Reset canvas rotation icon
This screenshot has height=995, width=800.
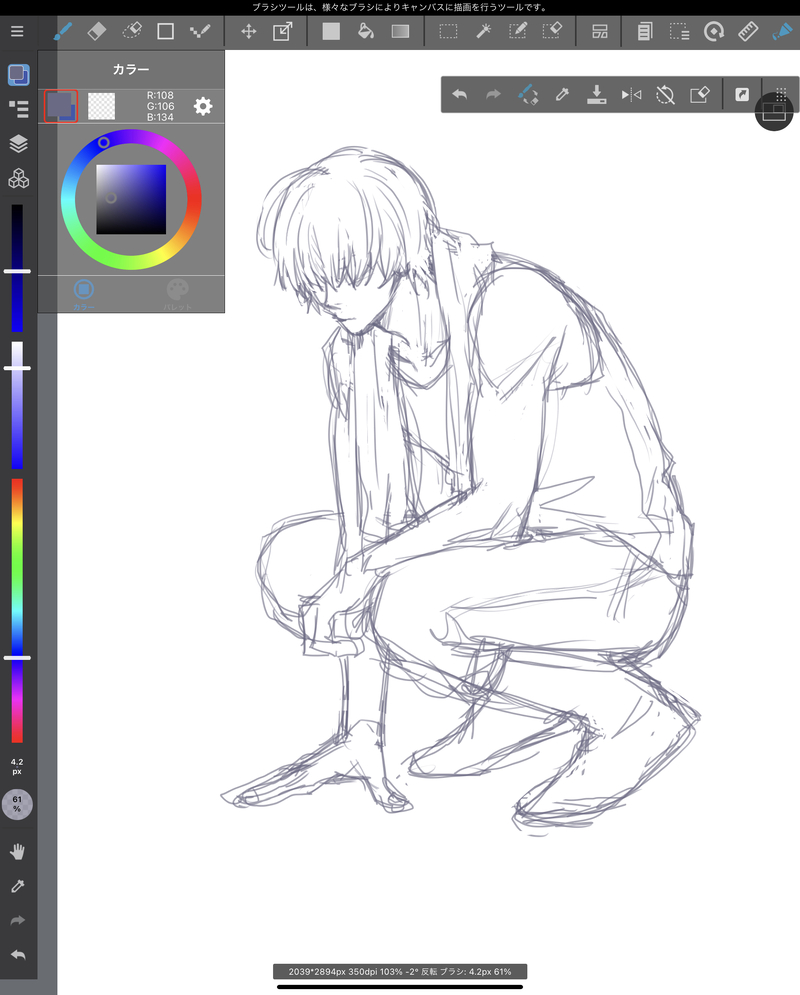coord(665,95)
